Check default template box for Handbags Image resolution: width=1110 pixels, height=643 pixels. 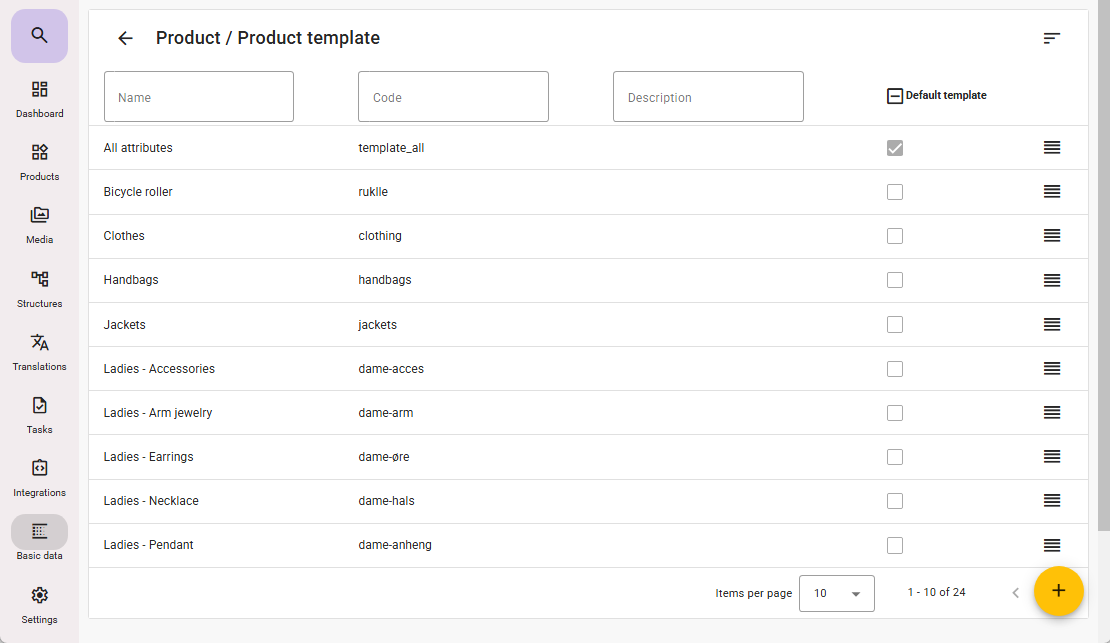895,280
